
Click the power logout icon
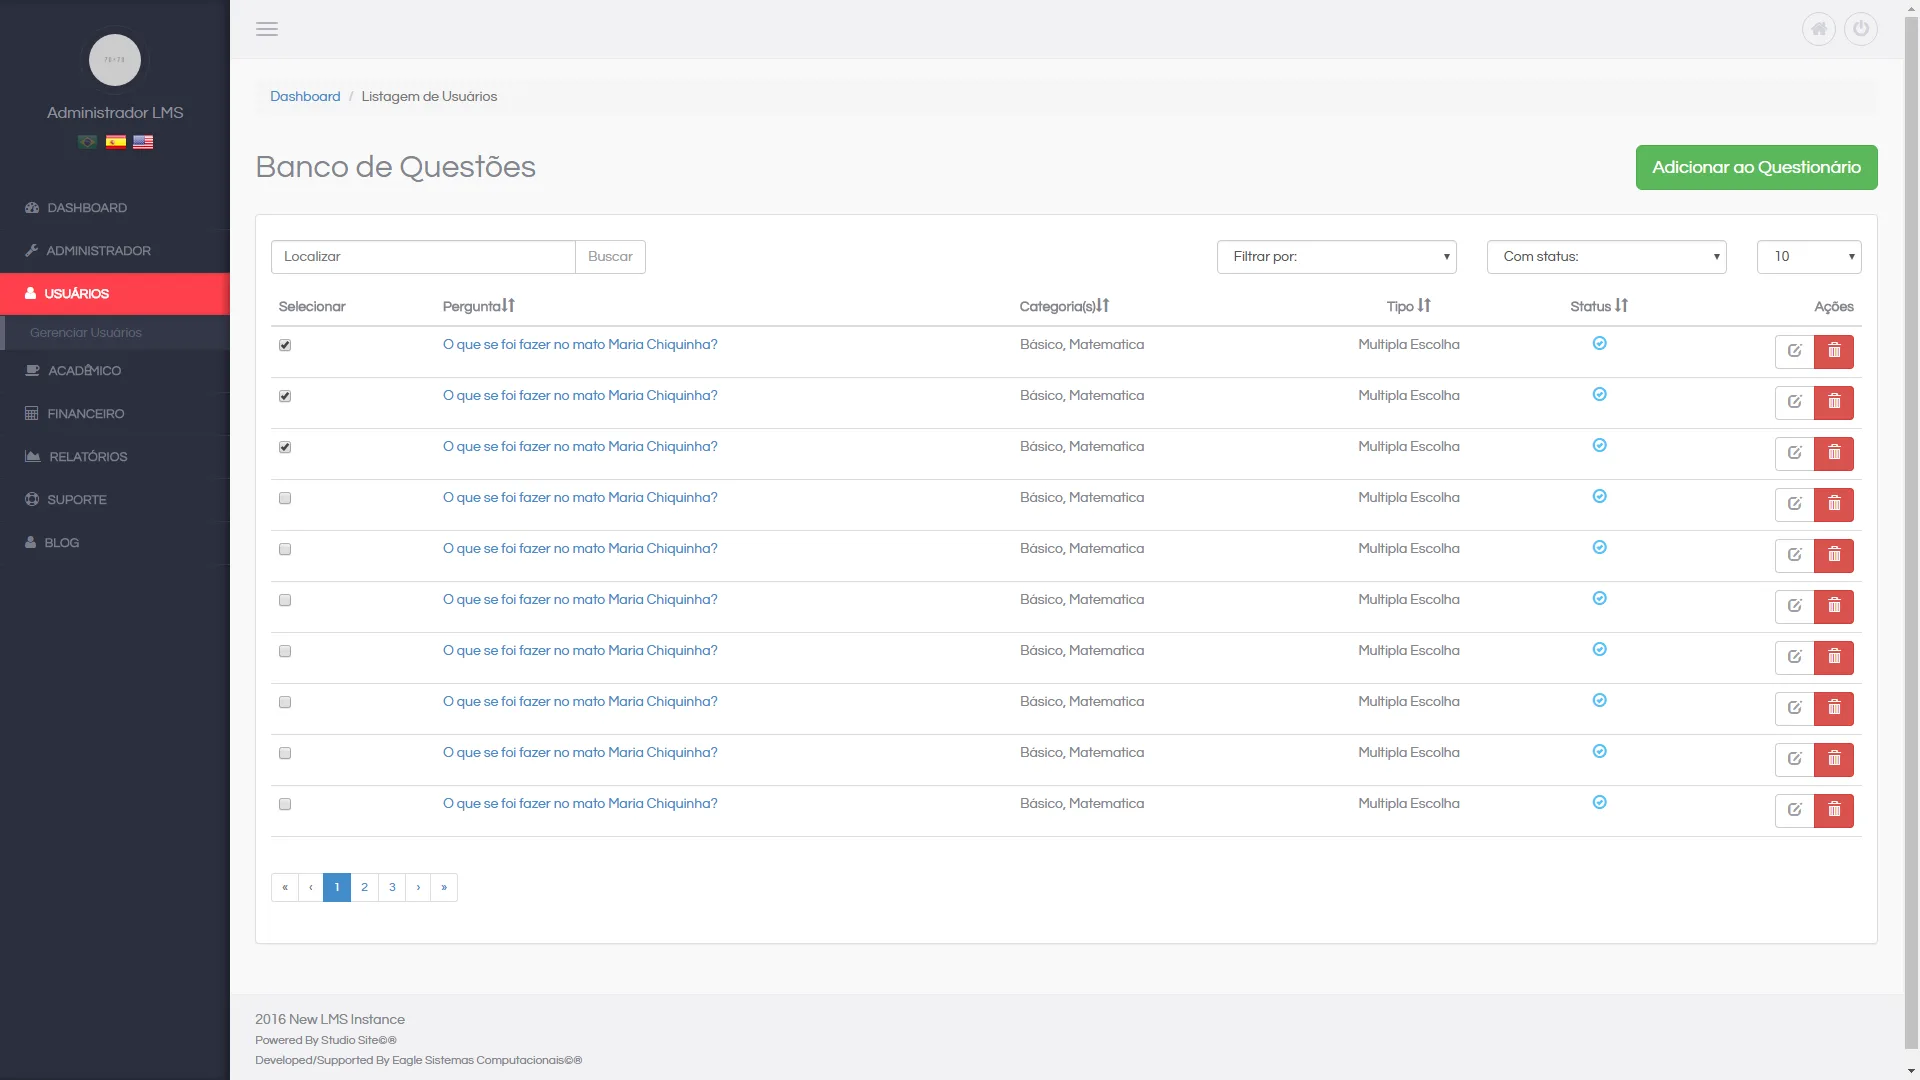(x=1861, y=29)
